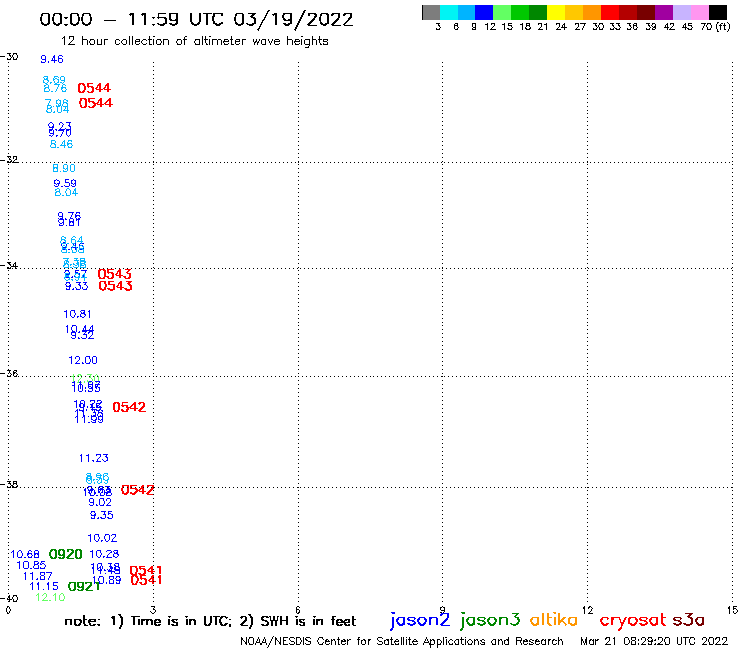740x650 pixels.
Task: Click the NOAA/NESDIS Center footer credit
Action: 402,641
